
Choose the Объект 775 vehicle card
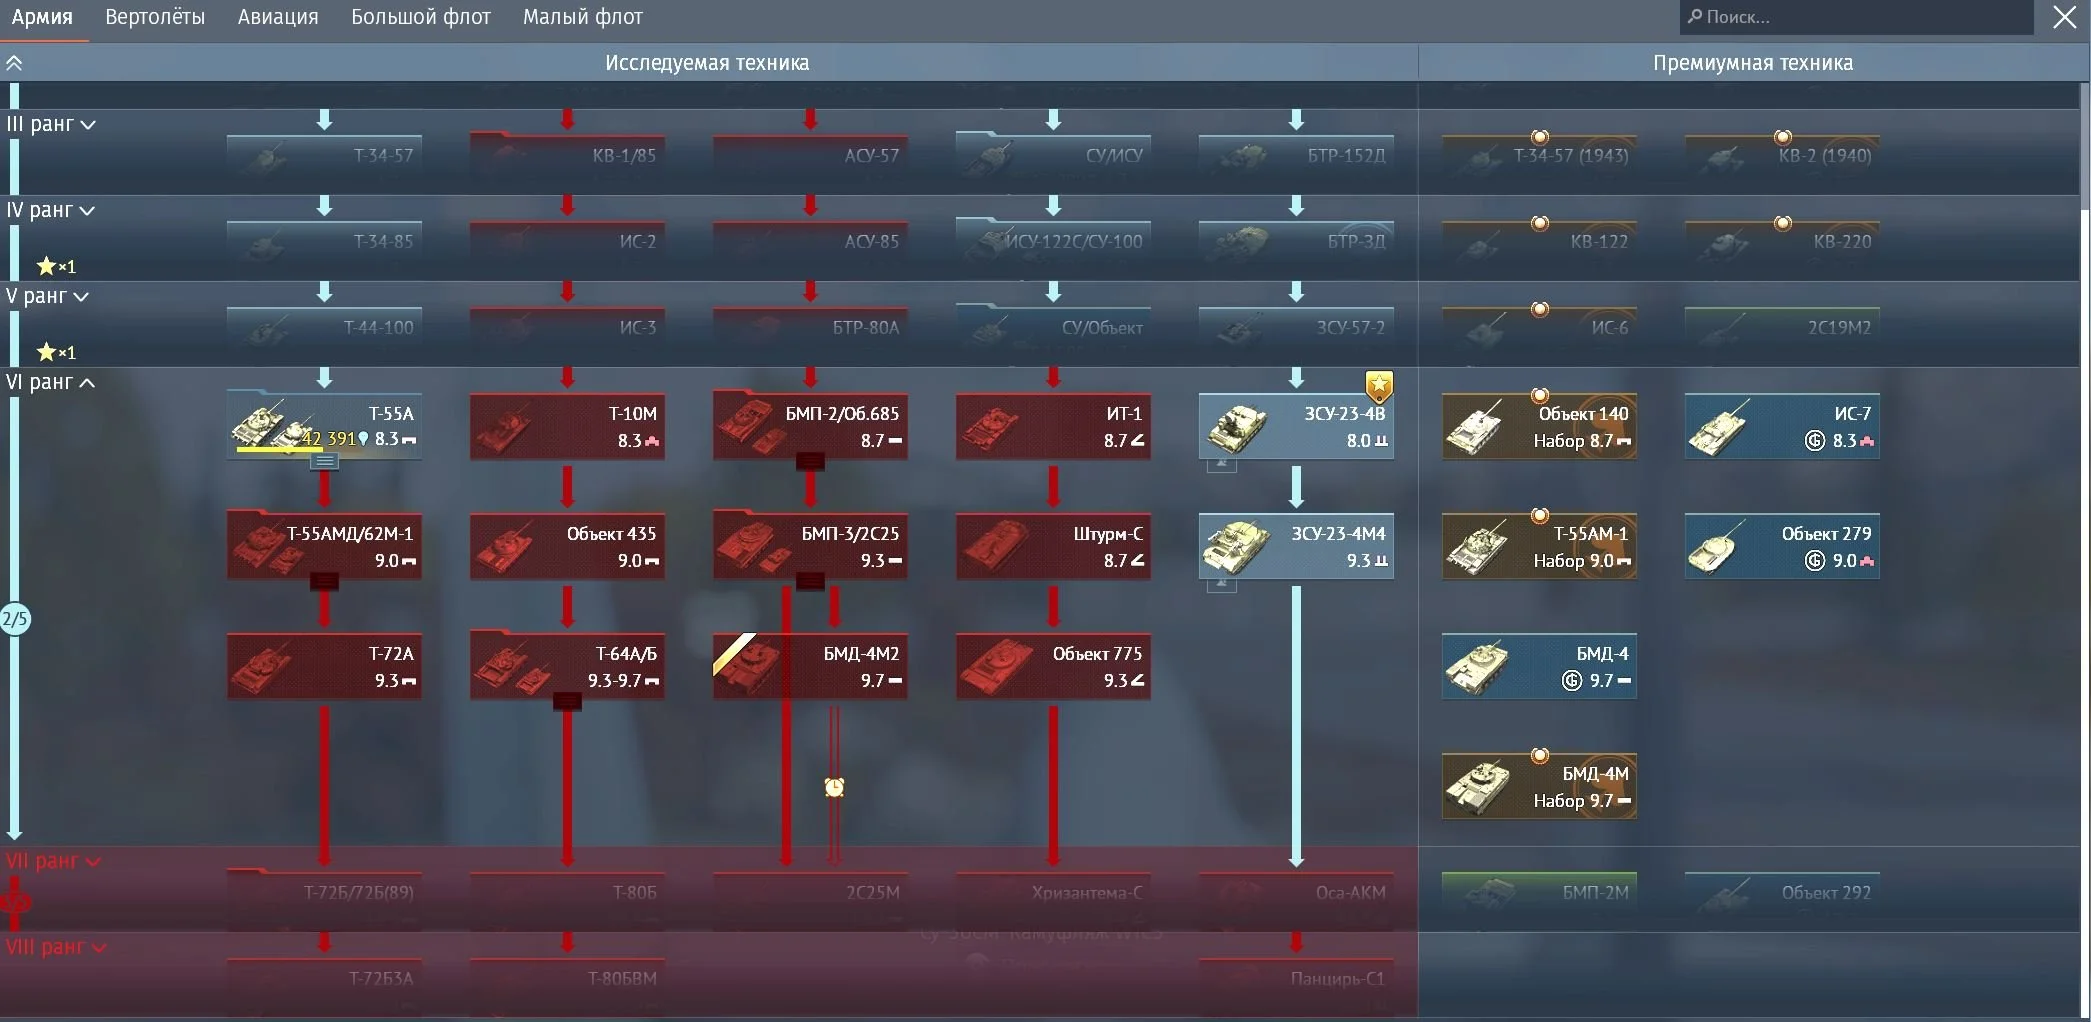click(x=1053, y=665)
